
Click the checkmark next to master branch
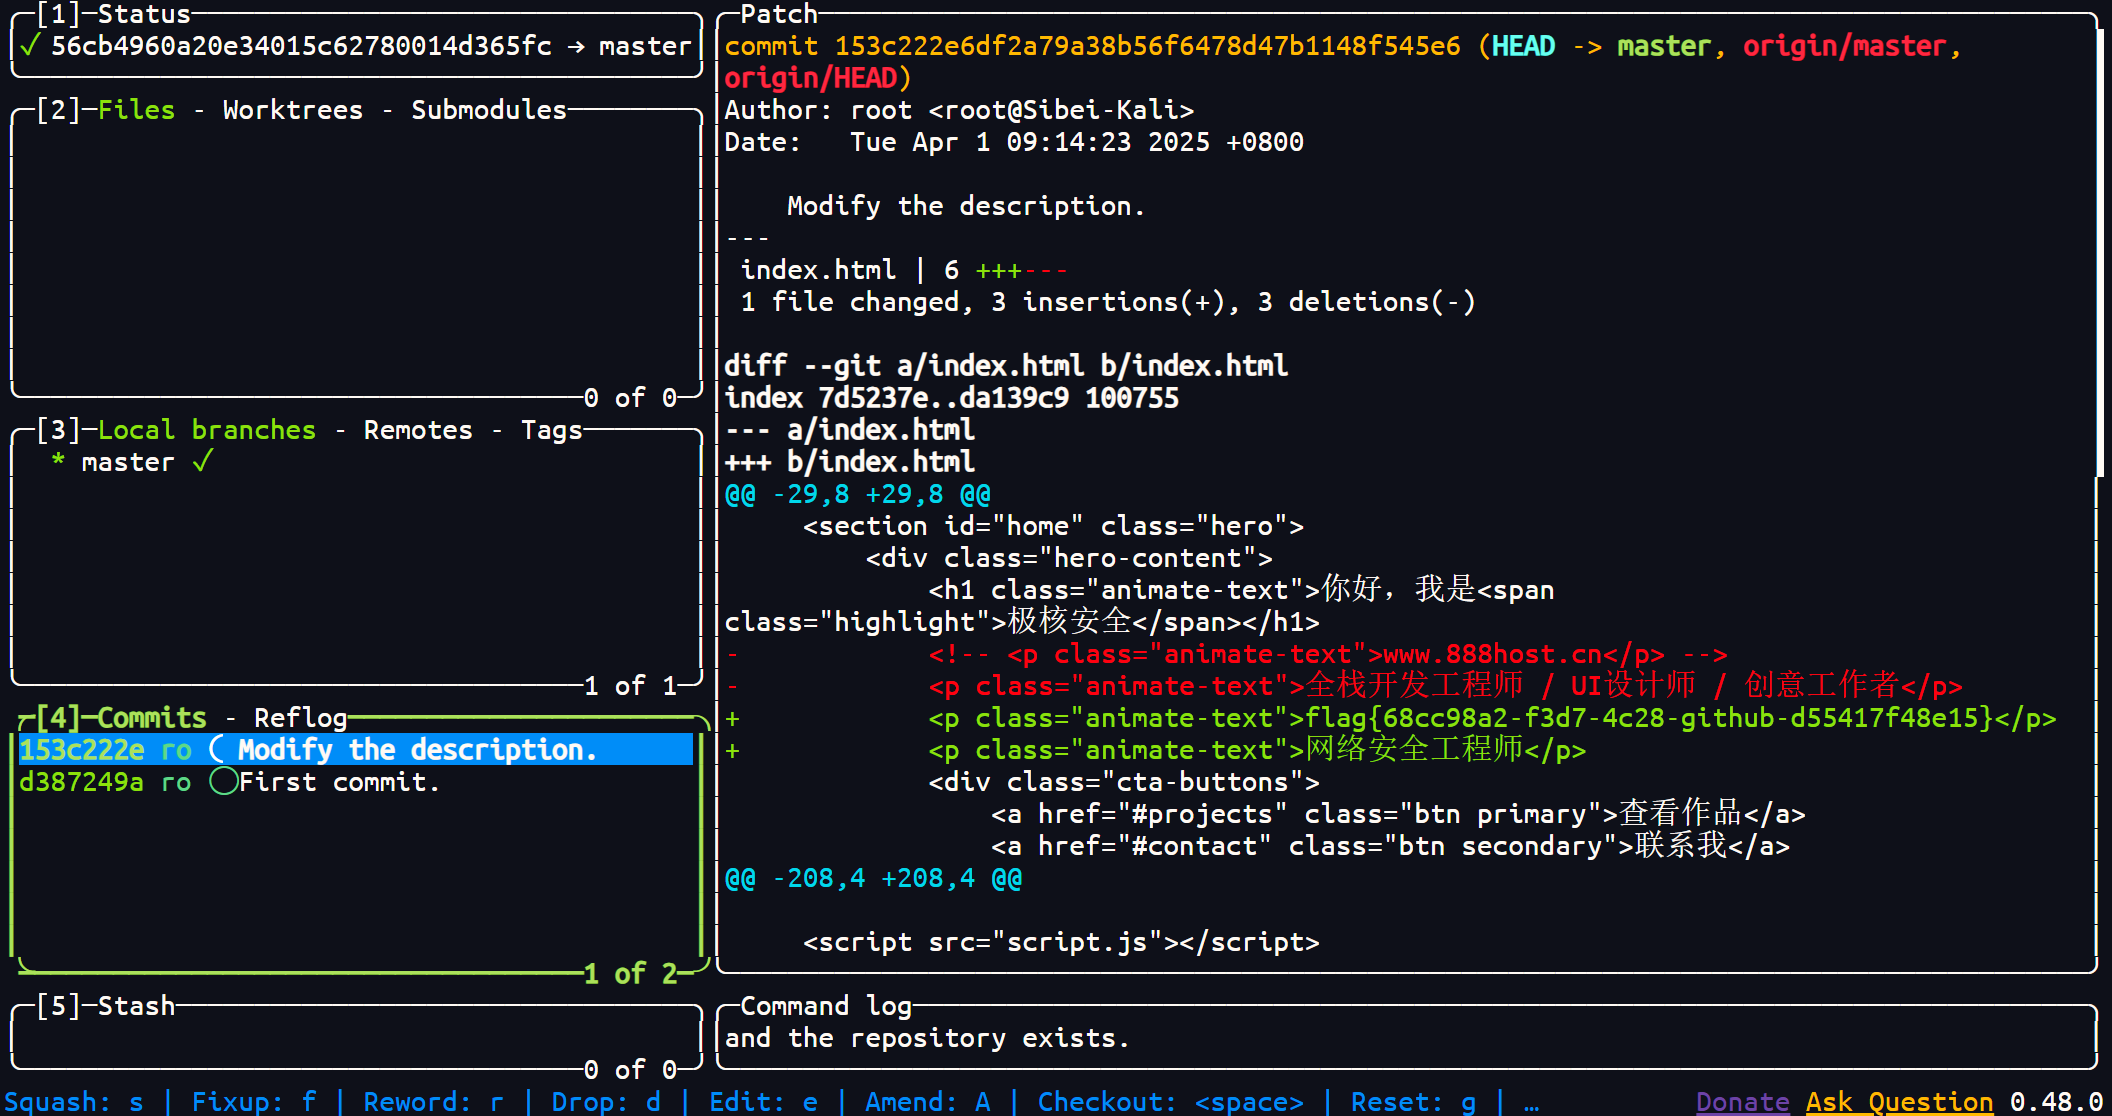[x=203, y=461]
